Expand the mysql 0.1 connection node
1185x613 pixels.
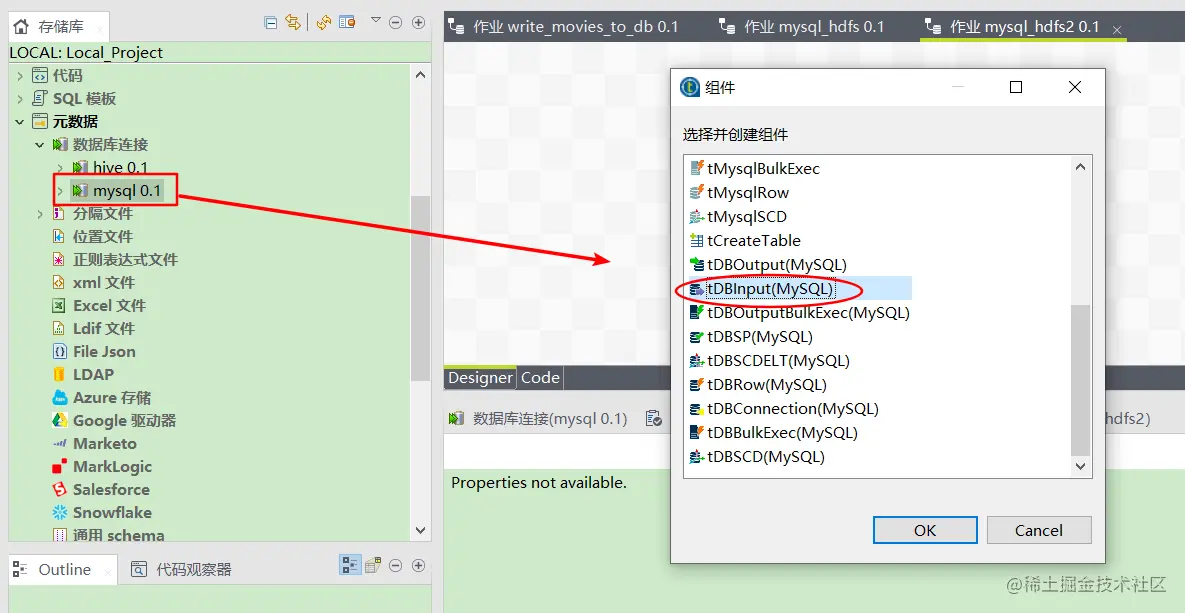tap(60, 191)
